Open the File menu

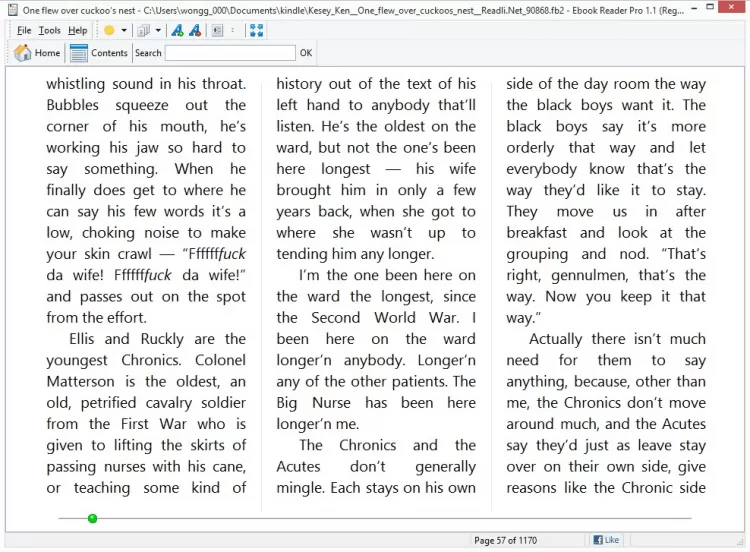point(24,30)
